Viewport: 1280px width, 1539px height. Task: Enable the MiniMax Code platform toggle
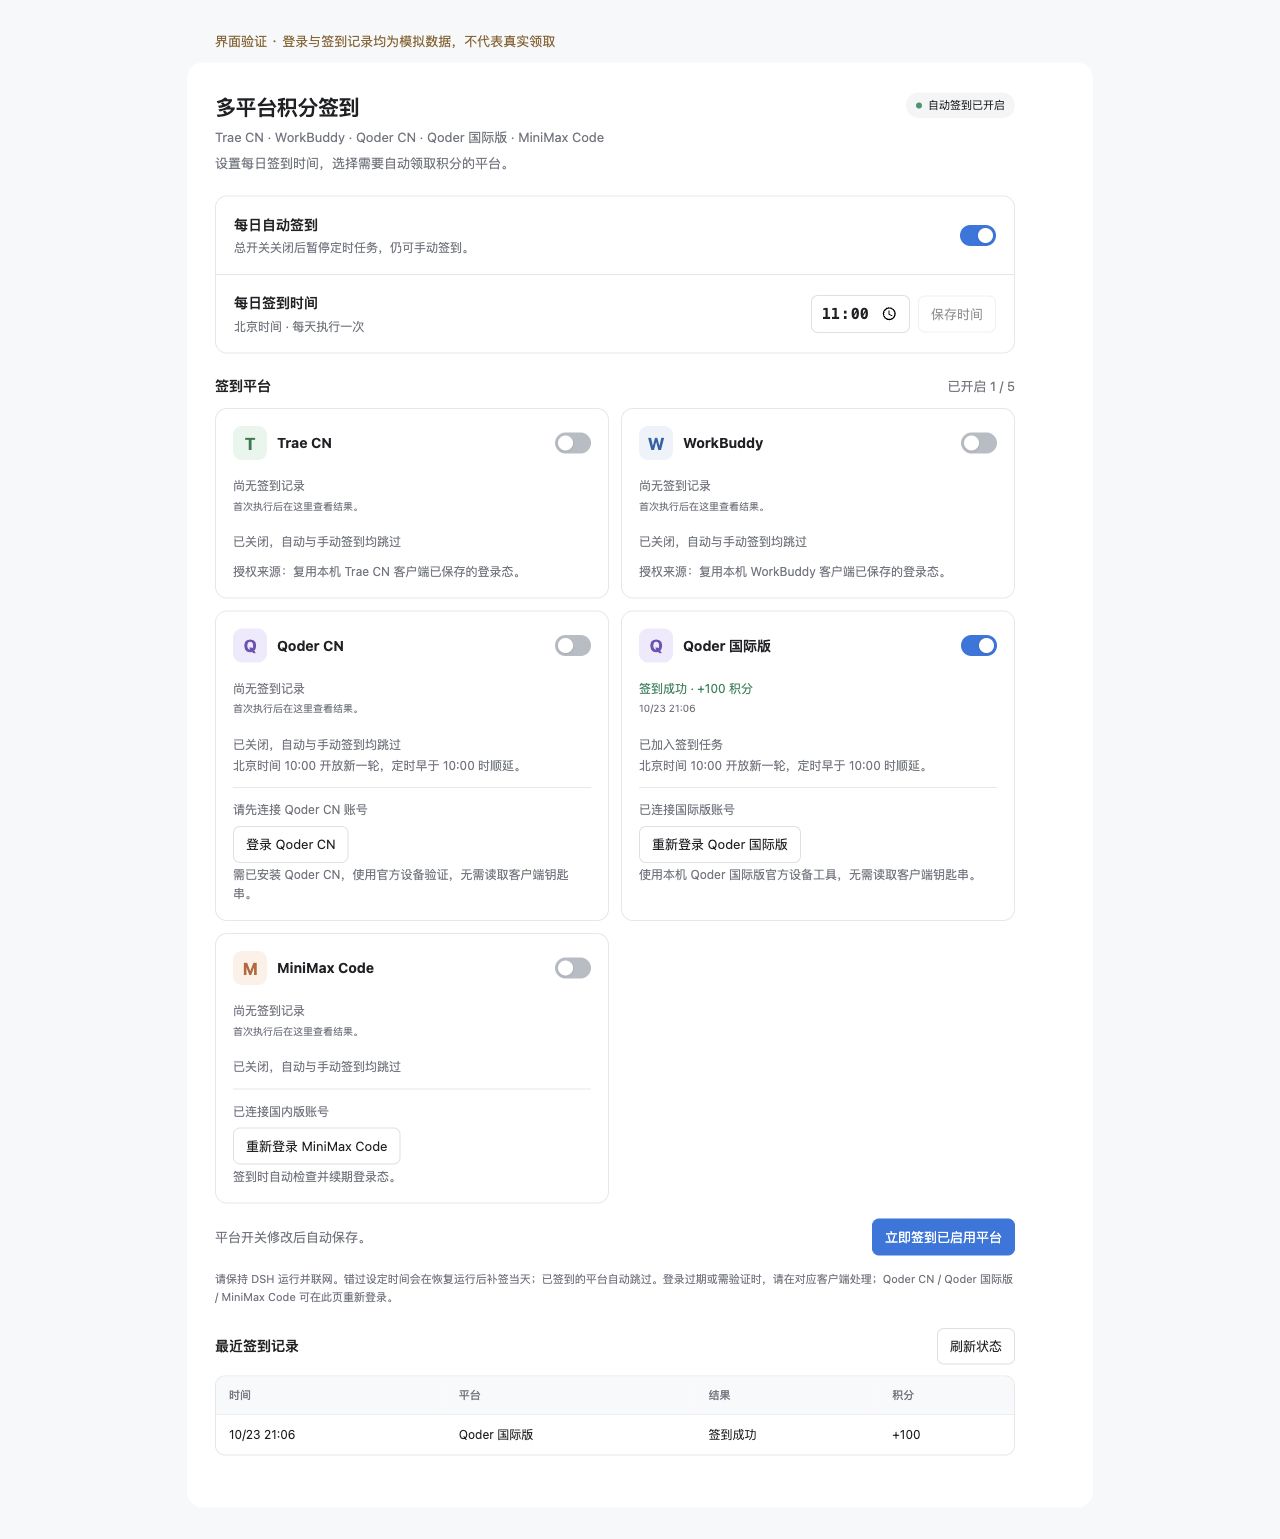coord(573,968)
